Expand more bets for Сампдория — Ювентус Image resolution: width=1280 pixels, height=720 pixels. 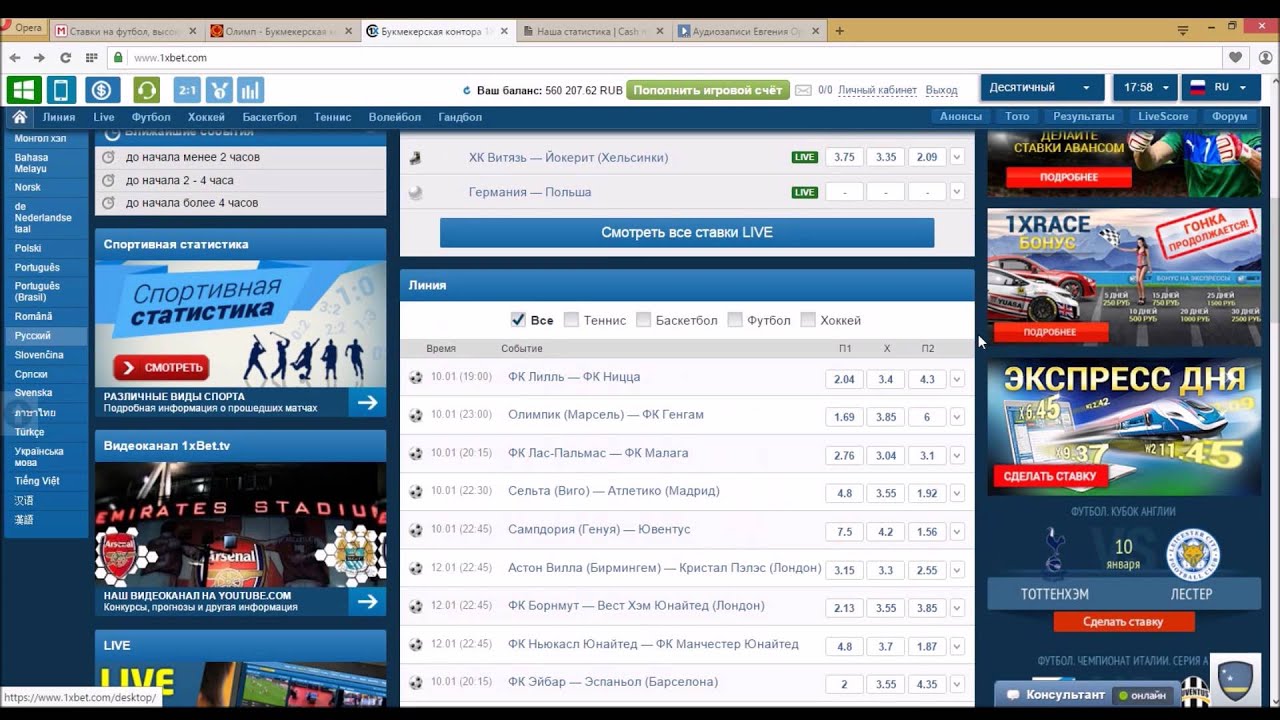coord(957,532)
